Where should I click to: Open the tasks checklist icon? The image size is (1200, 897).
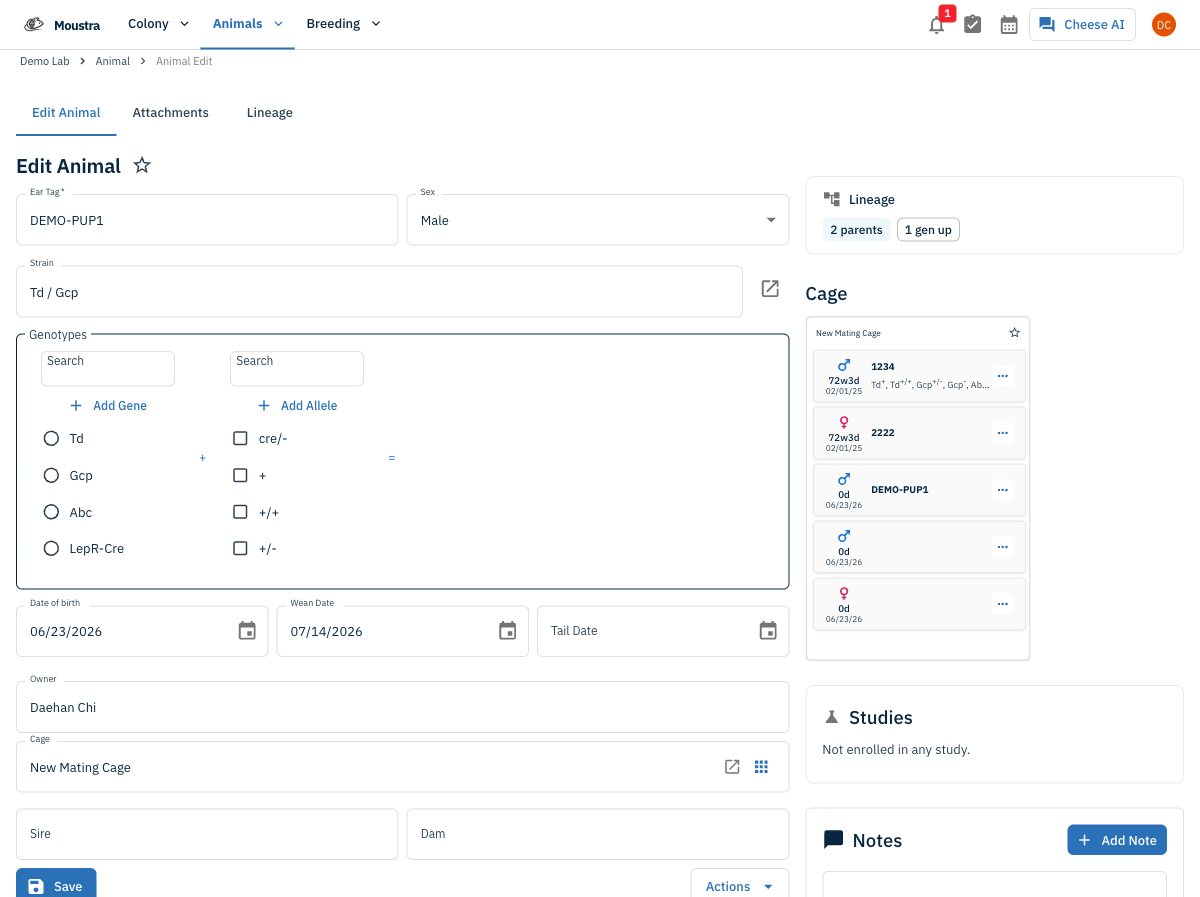[973, 25]
